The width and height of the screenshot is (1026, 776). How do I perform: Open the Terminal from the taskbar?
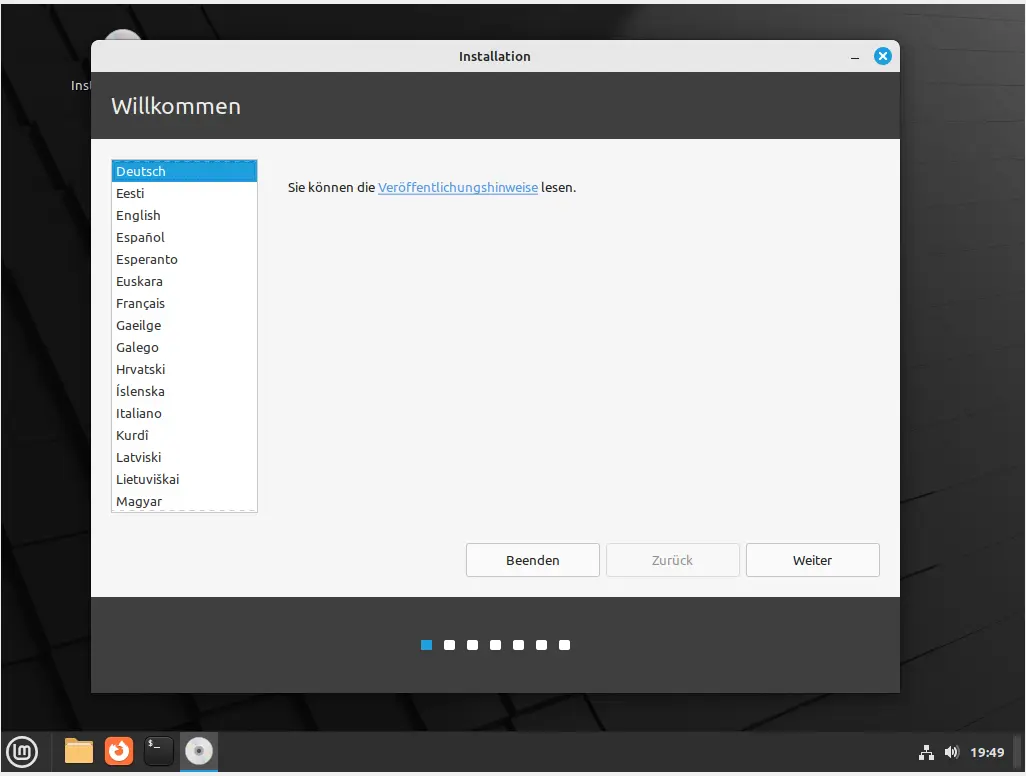[x=159, y=750]
